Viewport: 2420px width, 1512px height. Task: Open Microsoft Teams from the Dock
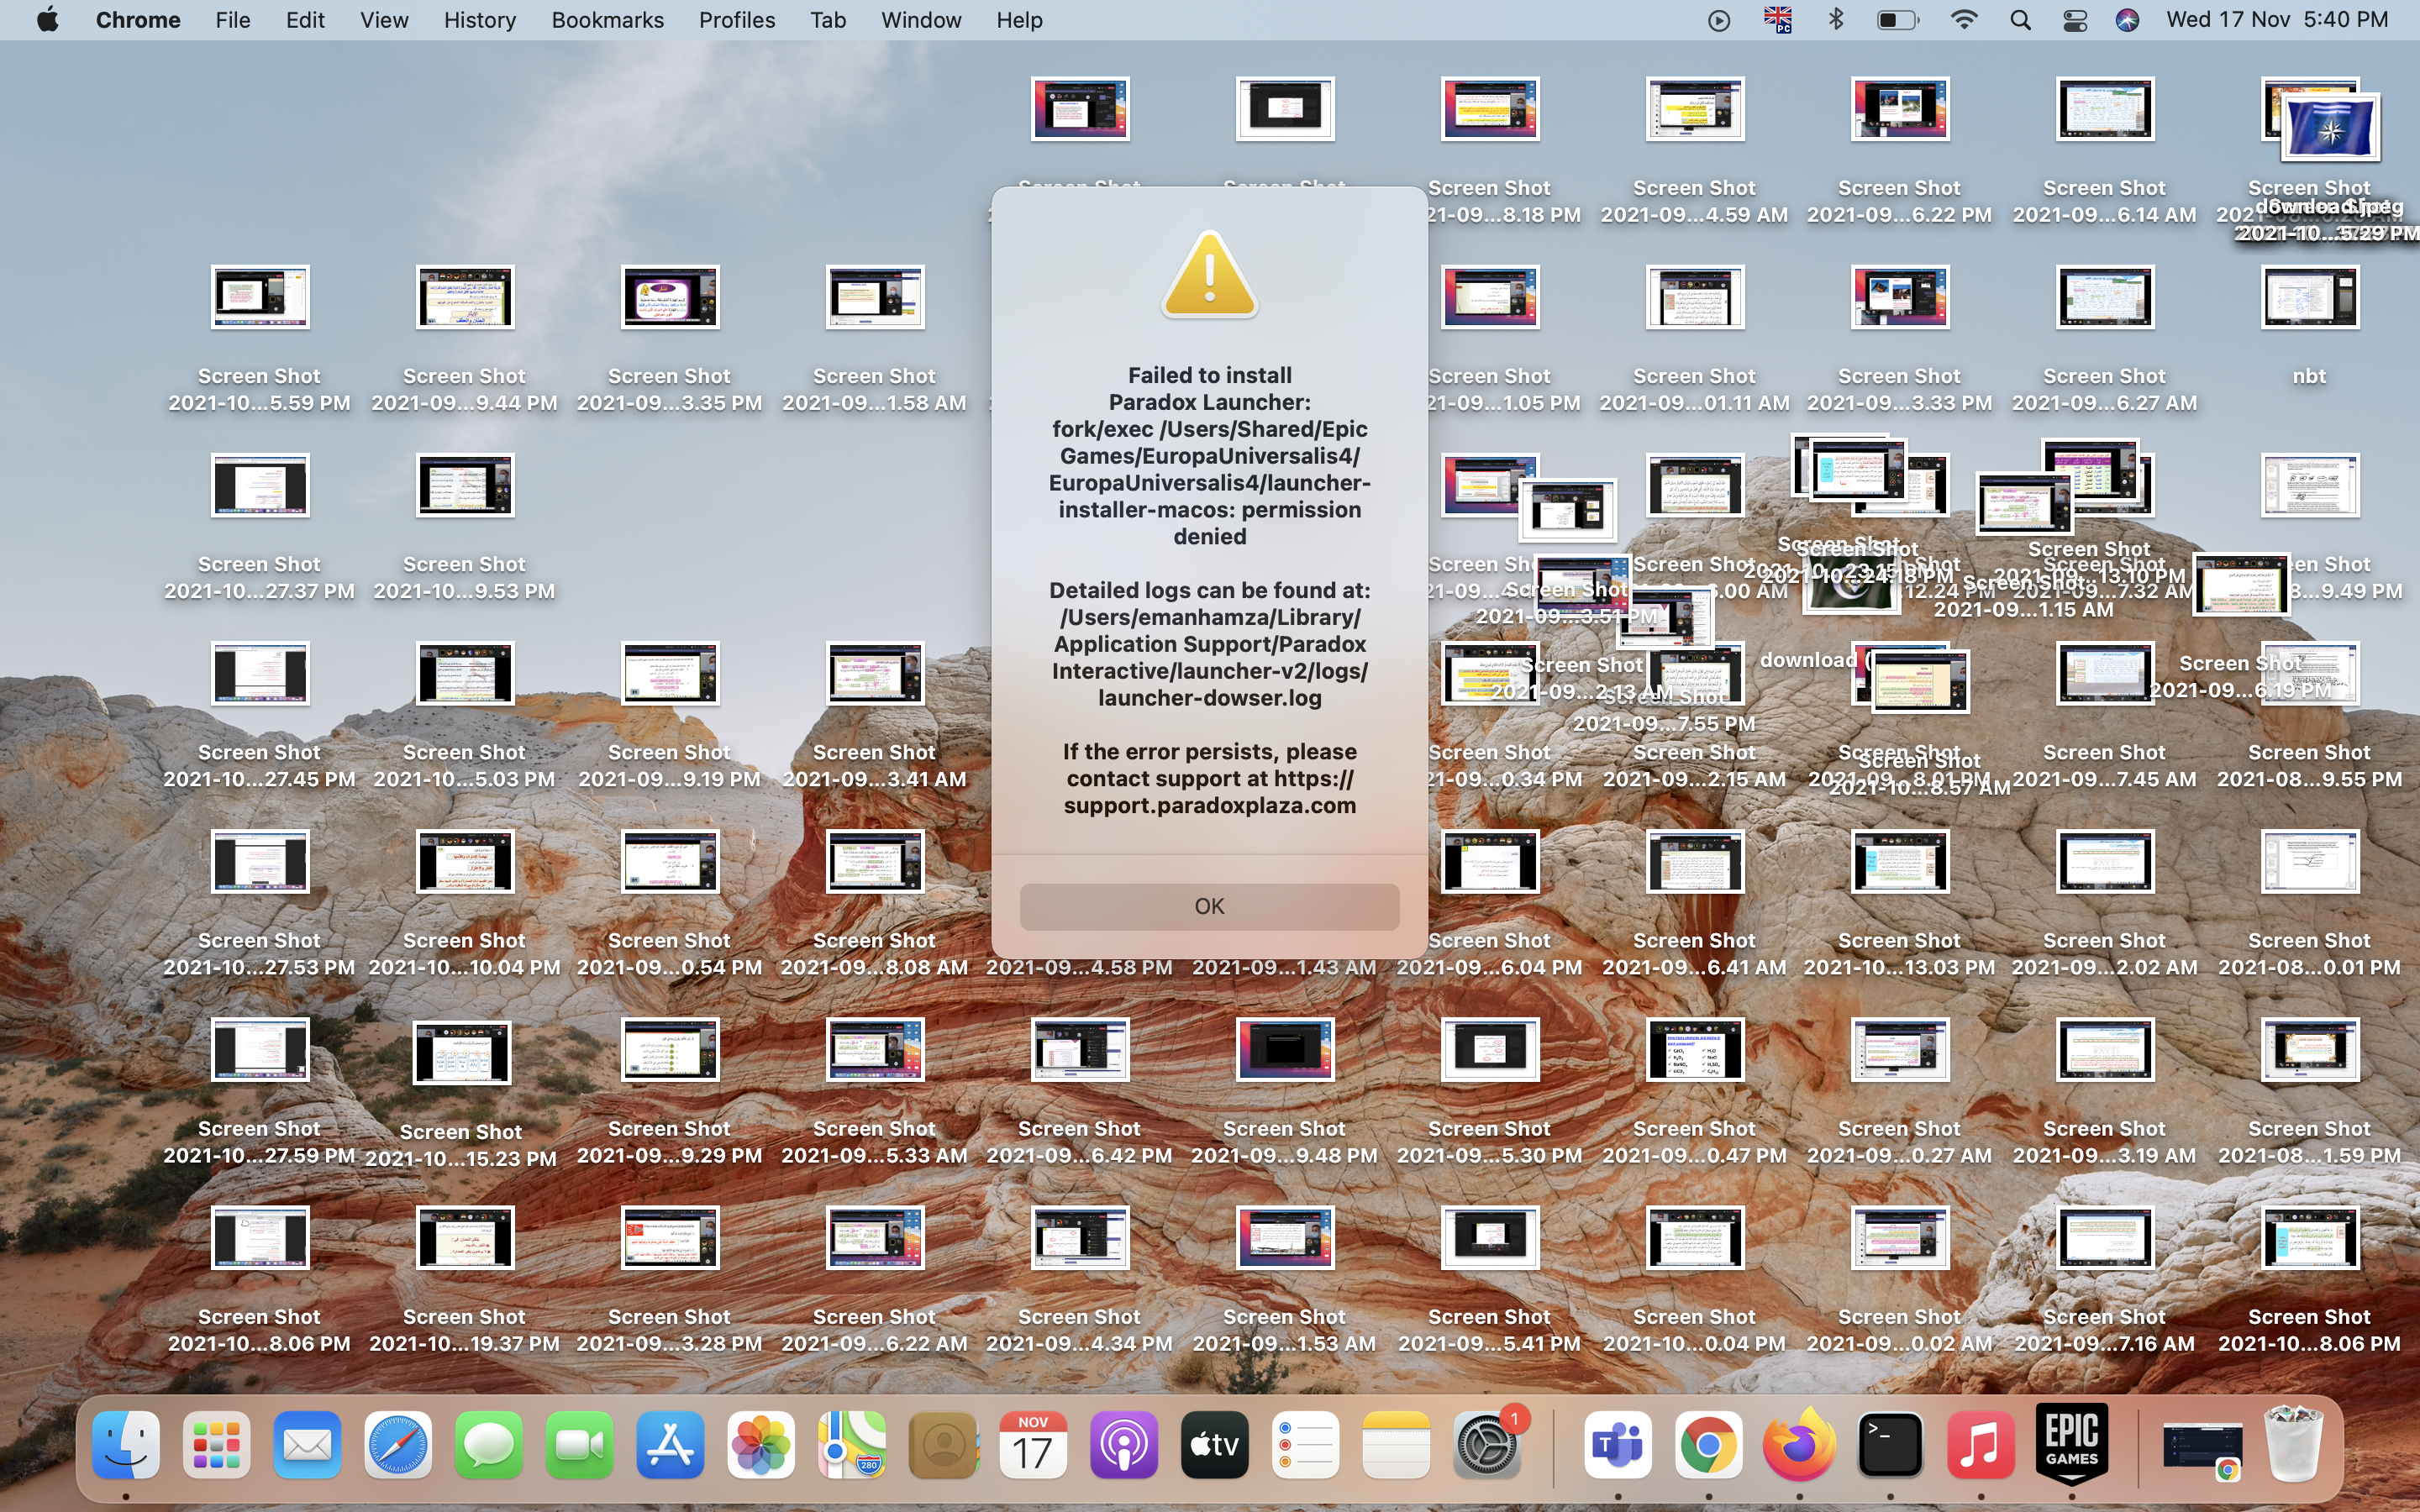coord(1618,1445)
